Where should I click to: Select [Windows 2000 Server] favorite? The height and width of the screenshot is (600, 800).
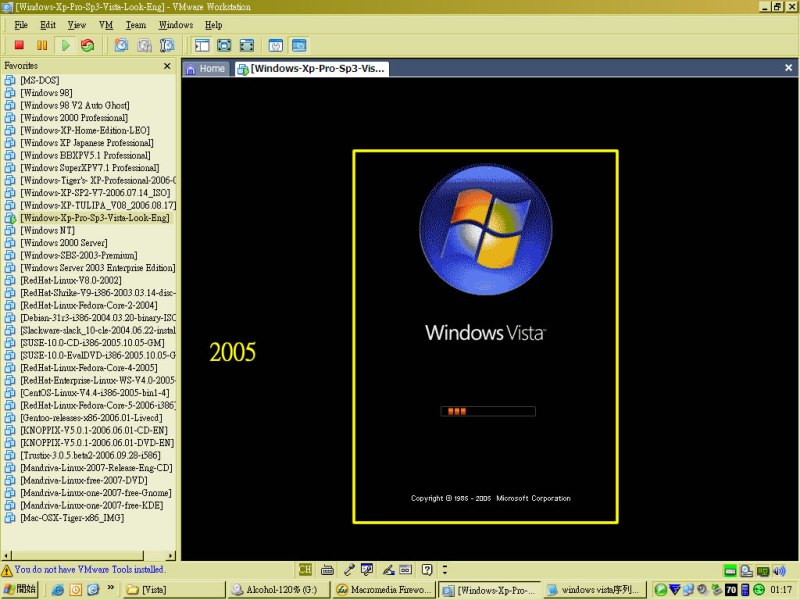click(64, 243)
